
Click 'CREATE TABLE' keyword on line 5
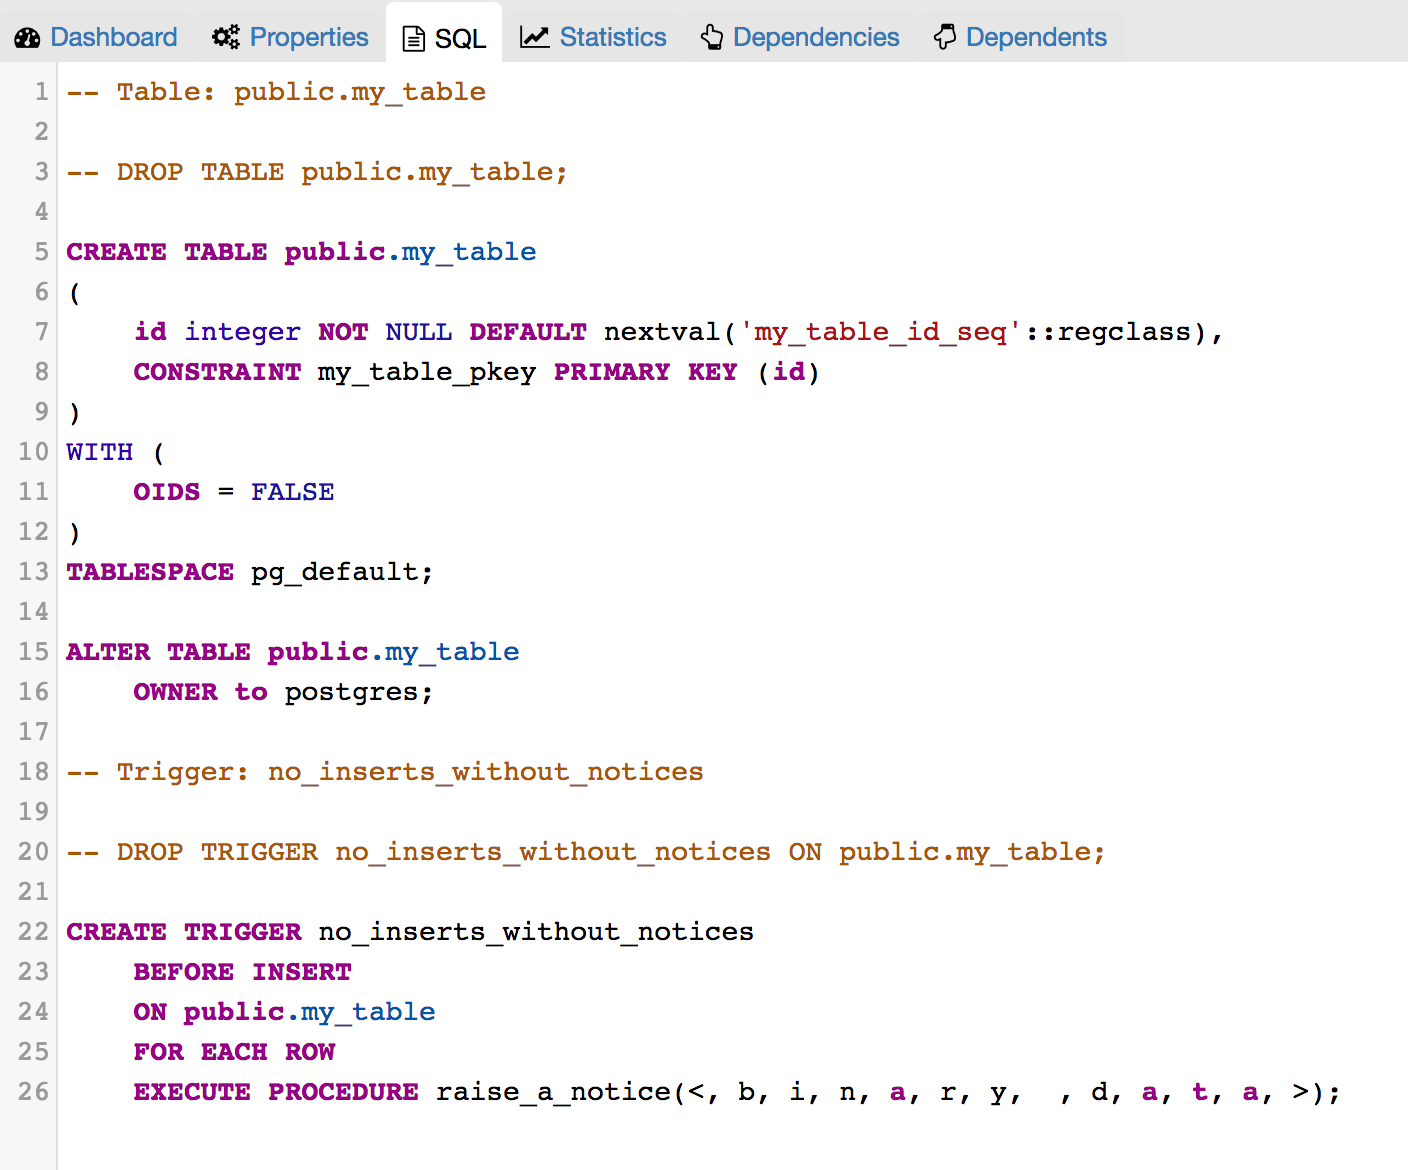click(x=167, y=252)
